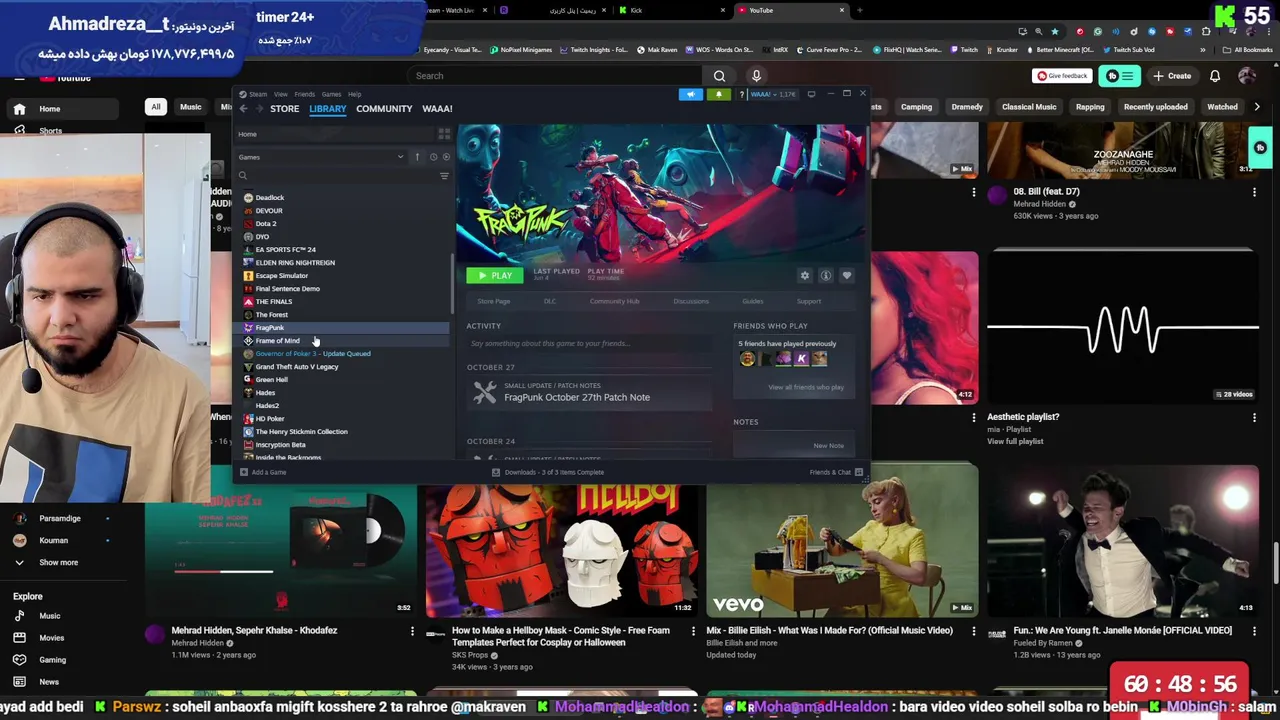Click YouTube notifications bell icon
The width and height of the screenshot is (1280, 720).
1215,76
